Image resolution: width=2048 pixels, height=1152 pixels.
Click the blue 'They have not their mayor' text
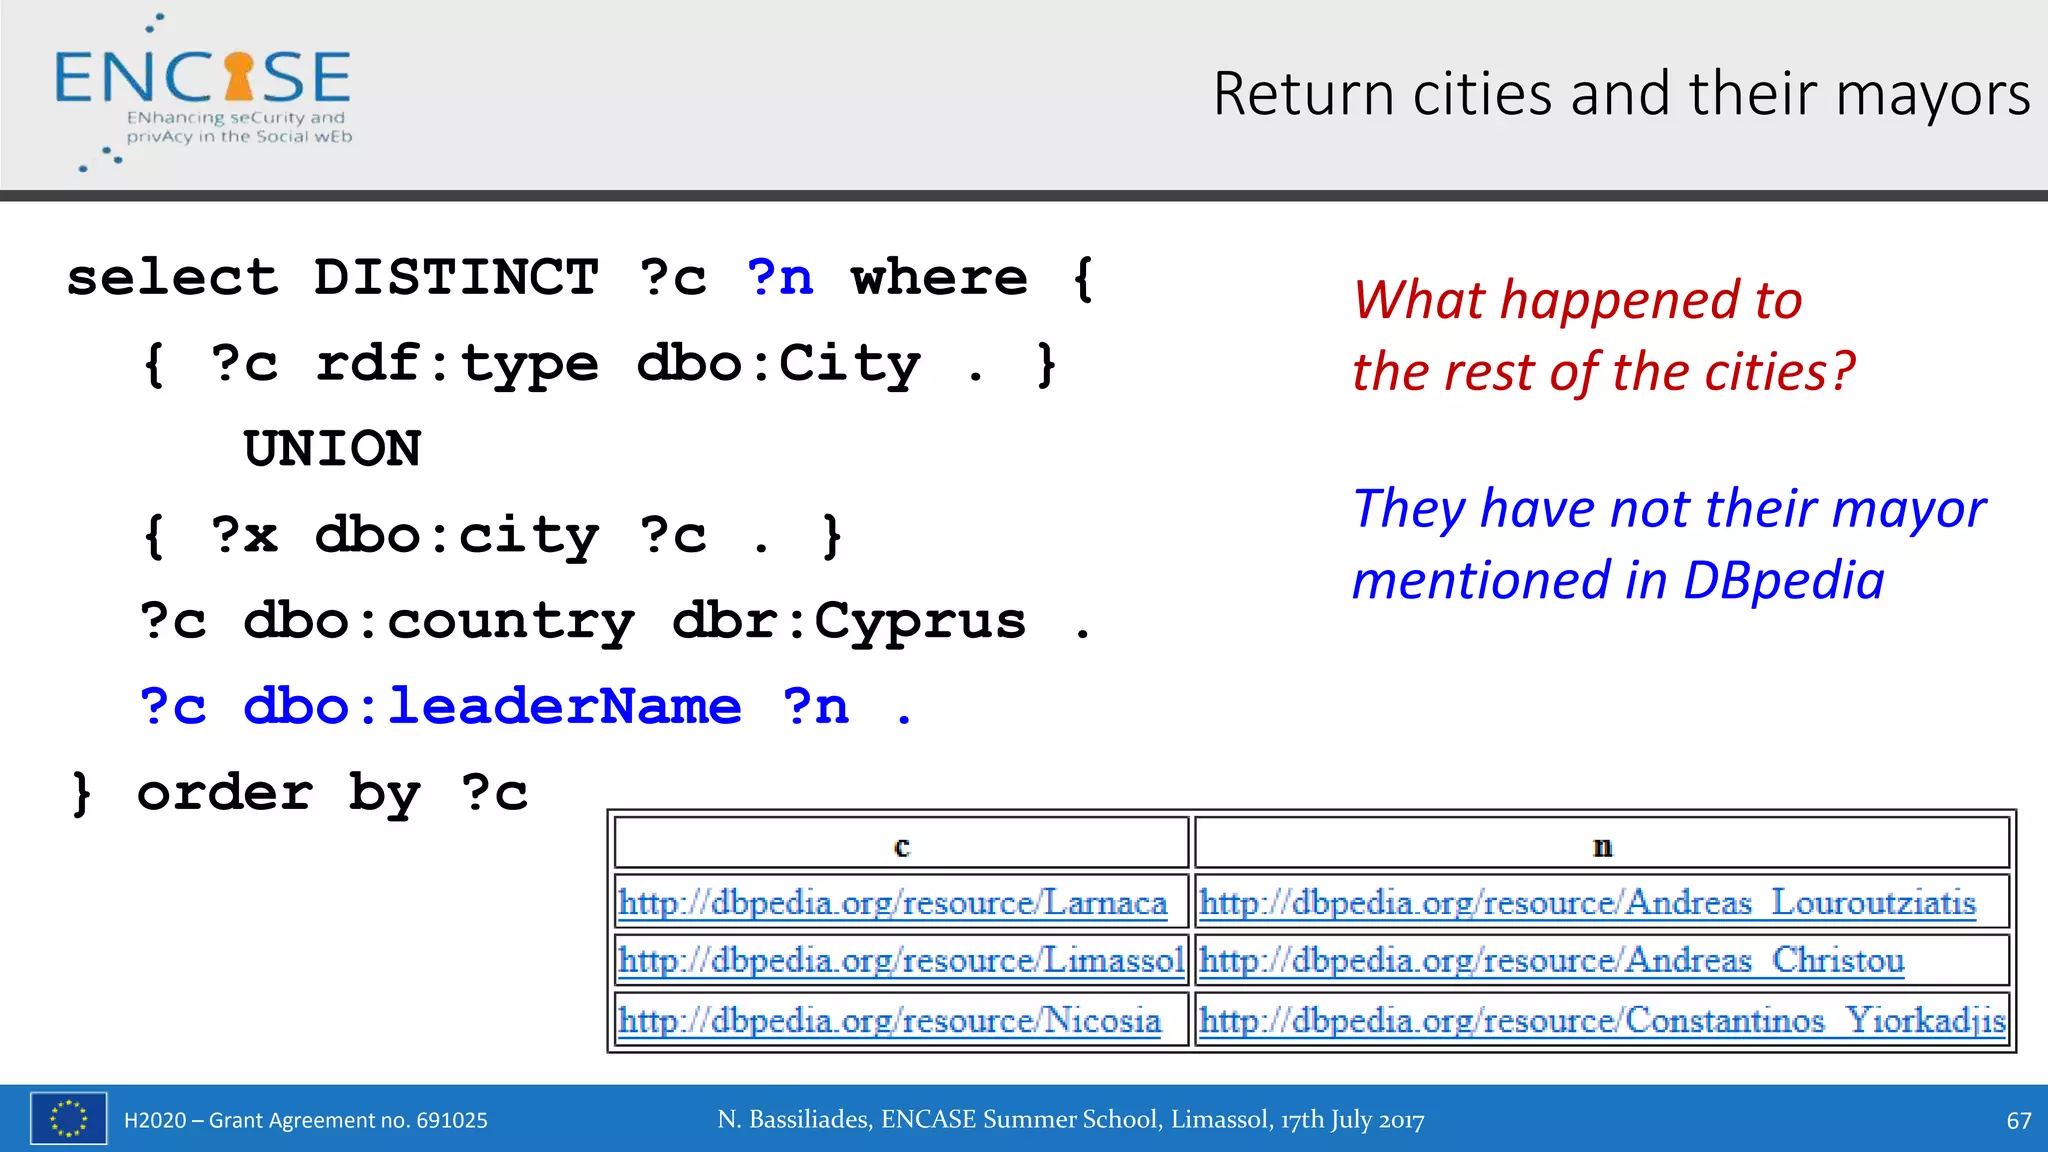click(1668, 509)
